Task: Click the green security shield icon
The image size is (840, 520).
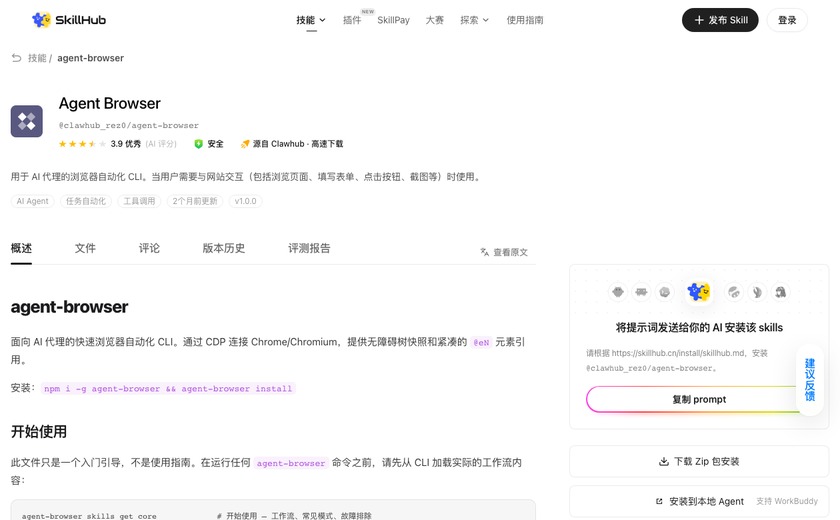Action: click(x=198, y=144)
